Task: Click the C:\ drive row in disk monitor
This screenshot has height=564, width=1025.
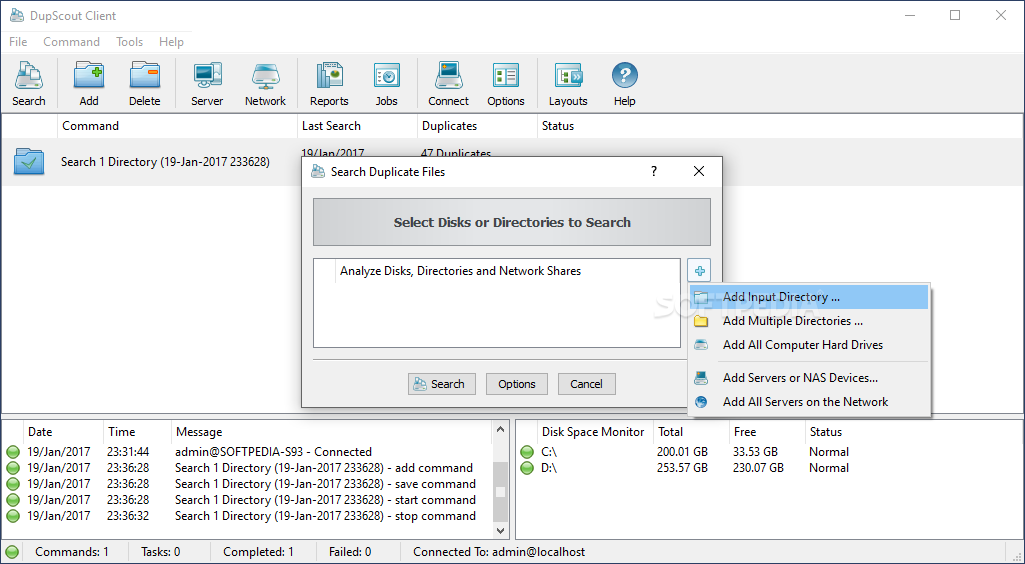Action: 769,452
